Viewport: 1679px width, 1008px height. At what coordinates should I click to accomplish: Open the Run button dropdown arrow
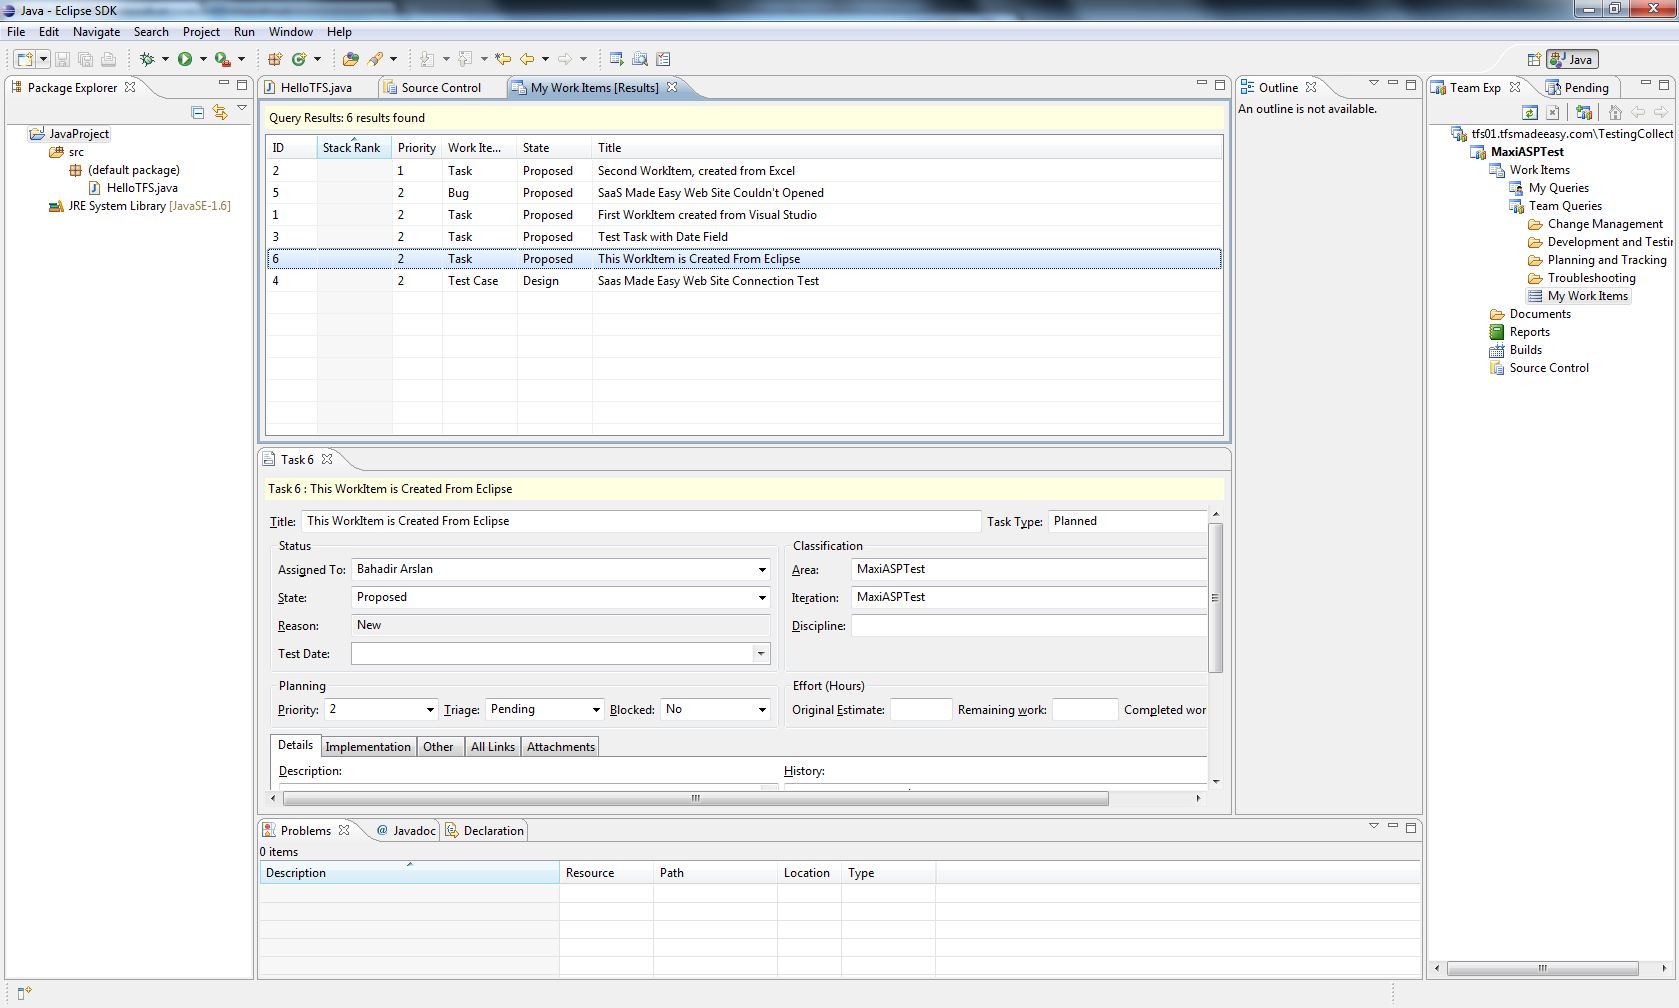click(203, 59)
